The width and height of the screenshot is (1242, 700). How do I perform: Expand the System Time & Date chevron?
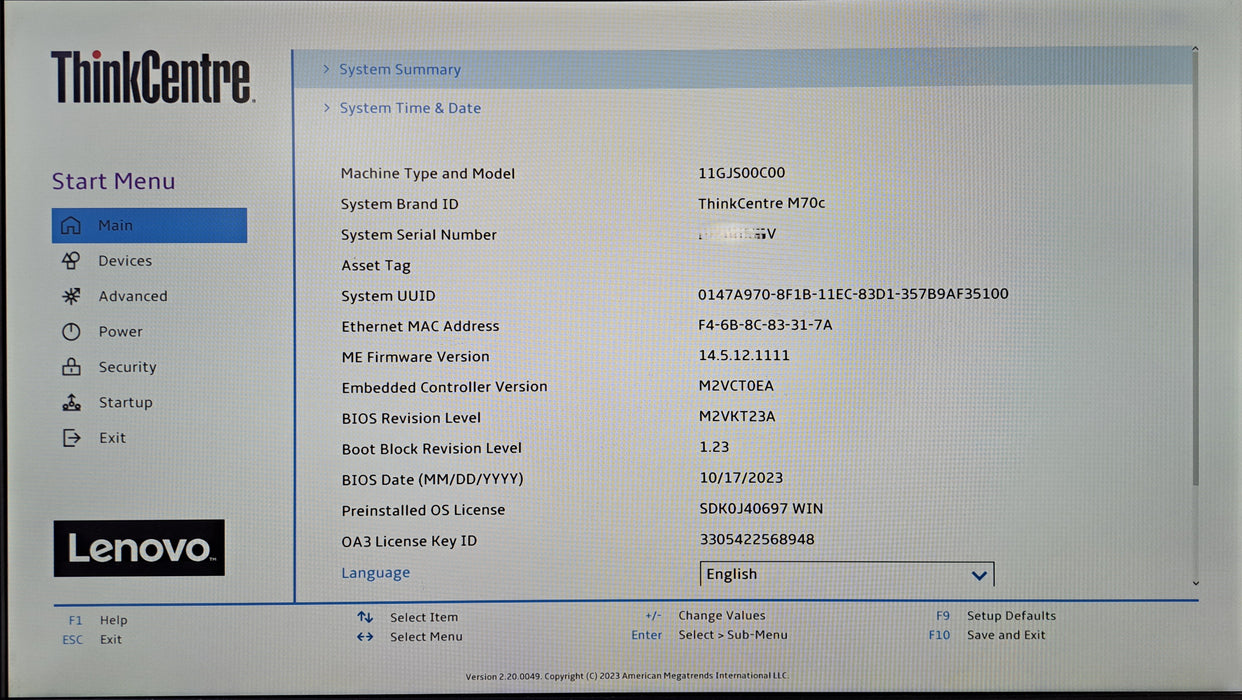coord(326,107)
